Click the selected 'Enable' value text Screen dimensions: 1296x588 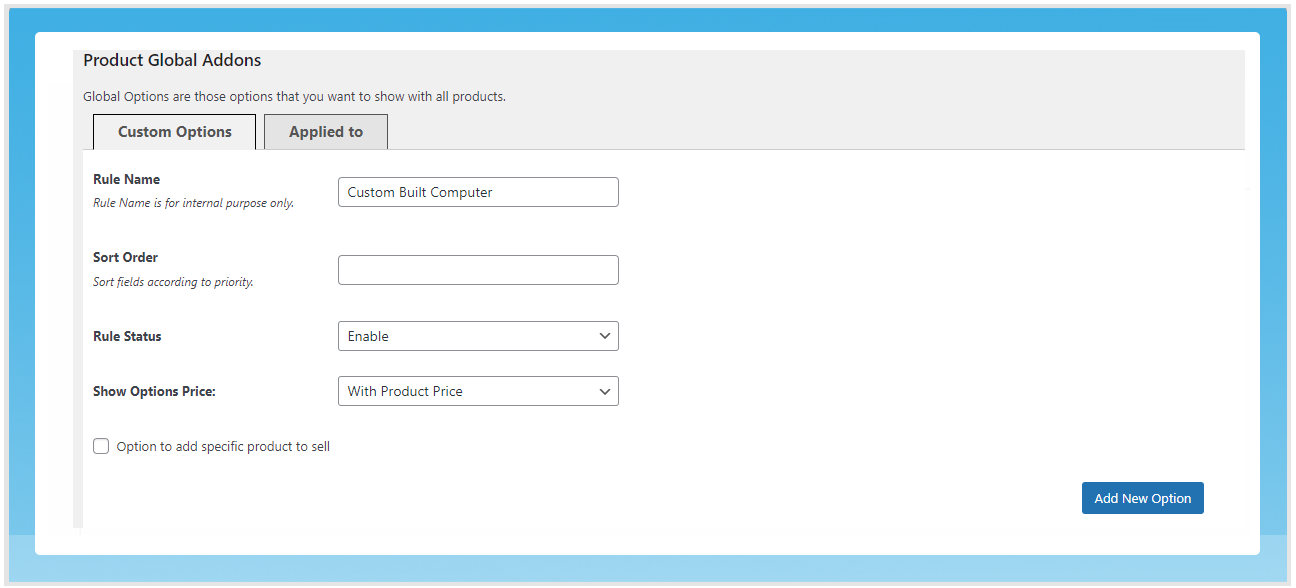368,336
